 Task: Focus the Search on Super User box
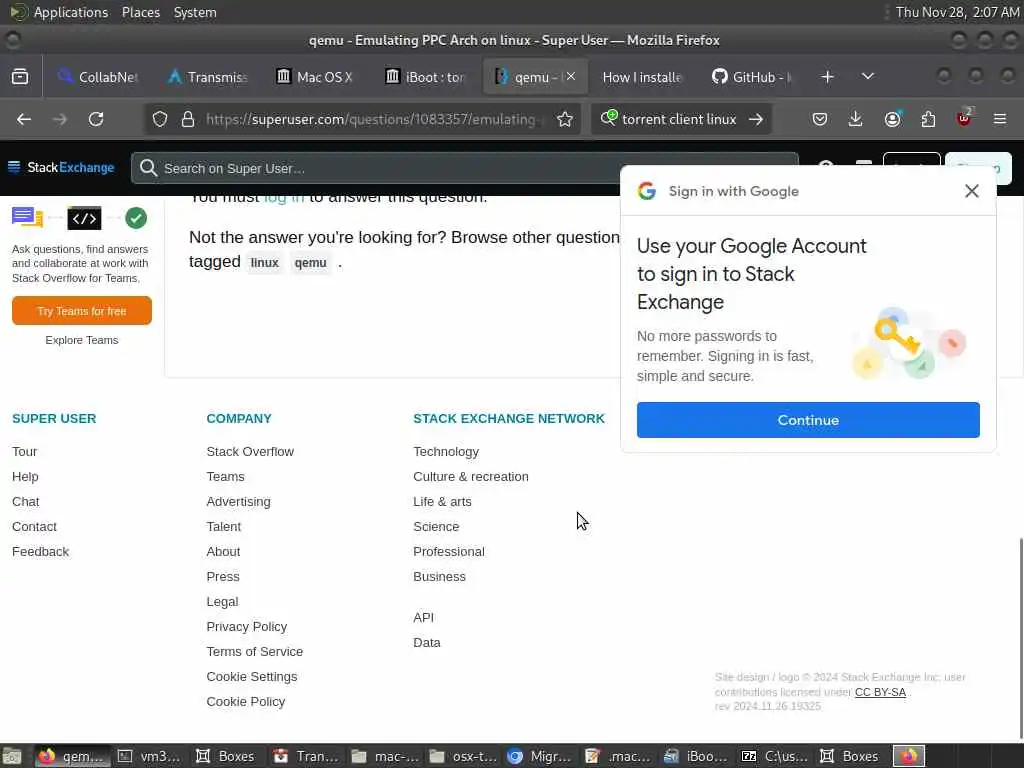[465, 168]
